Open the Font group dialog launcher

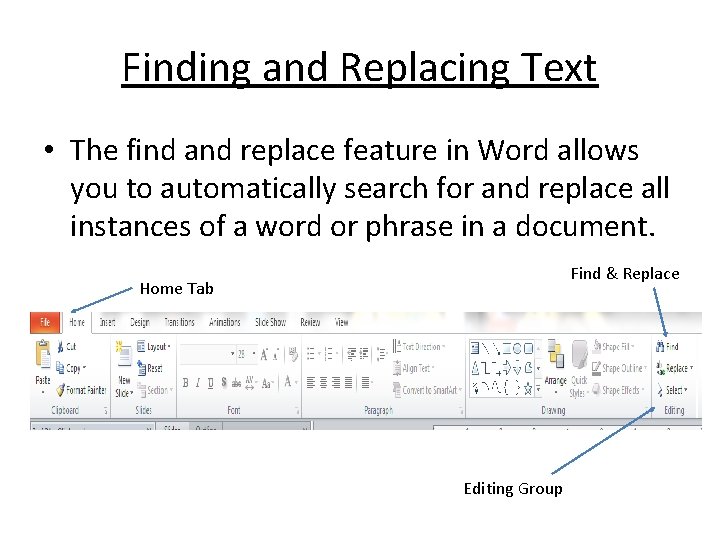tap(297, 411)
